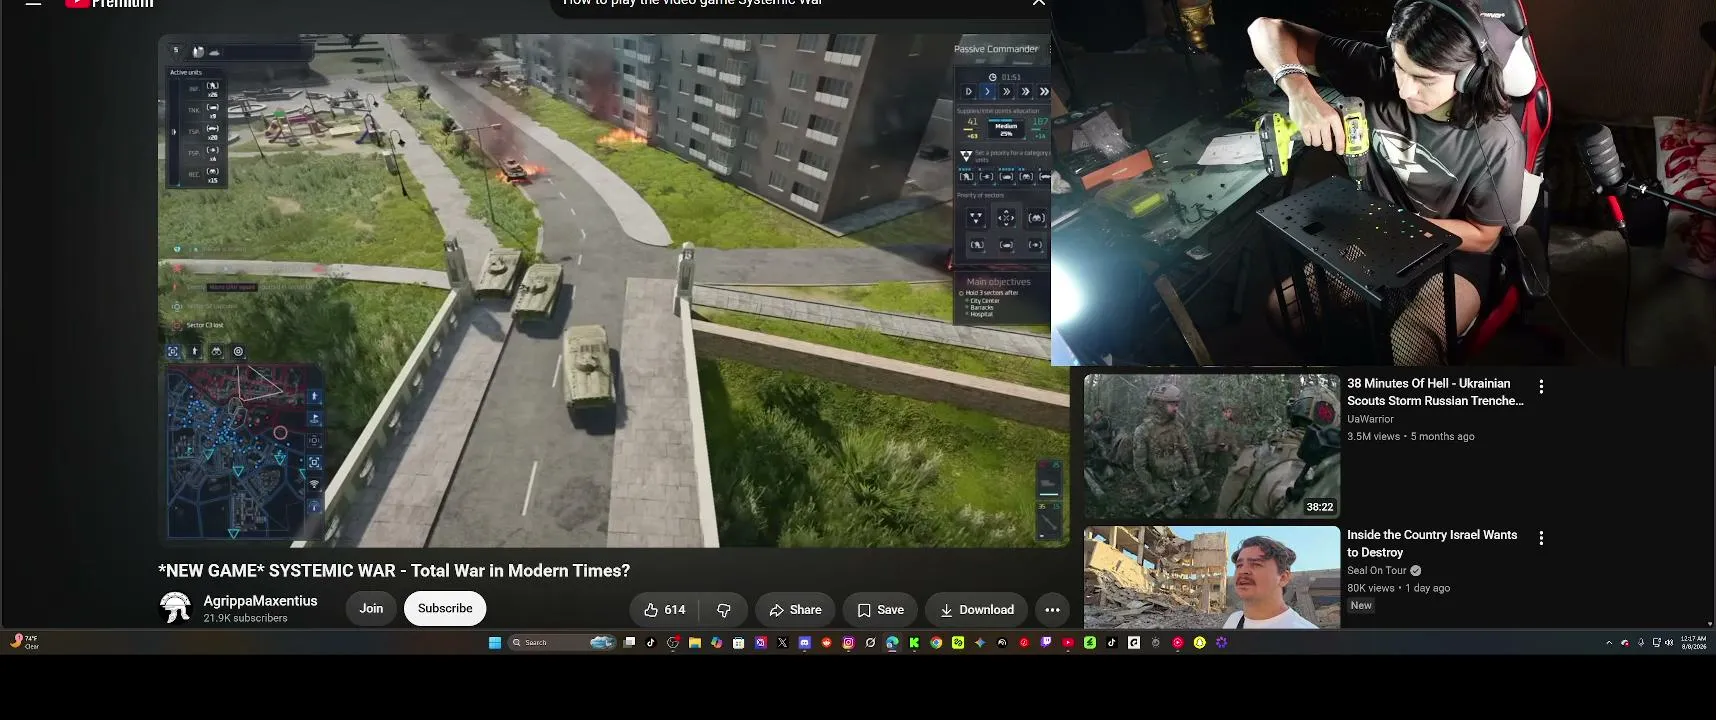Join the AgrippaMaxentius channel membership
The width and height of the screenshot is (1716, 720).
point(371,609)
